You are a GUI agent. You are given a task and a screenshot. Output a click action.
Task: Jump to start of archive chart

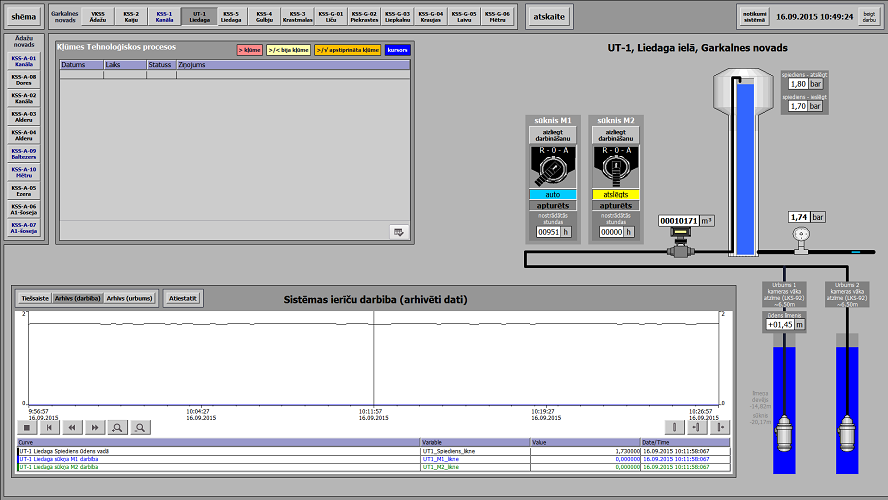[49, 427]
